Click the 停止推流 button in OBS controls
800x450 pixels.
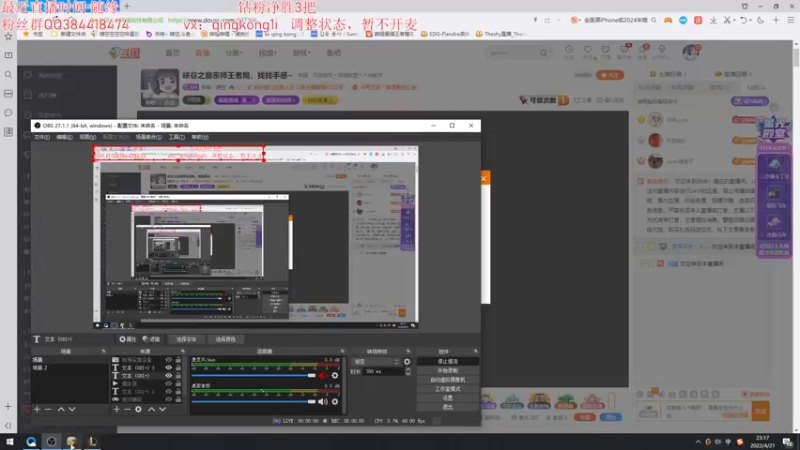coord(447,361)
